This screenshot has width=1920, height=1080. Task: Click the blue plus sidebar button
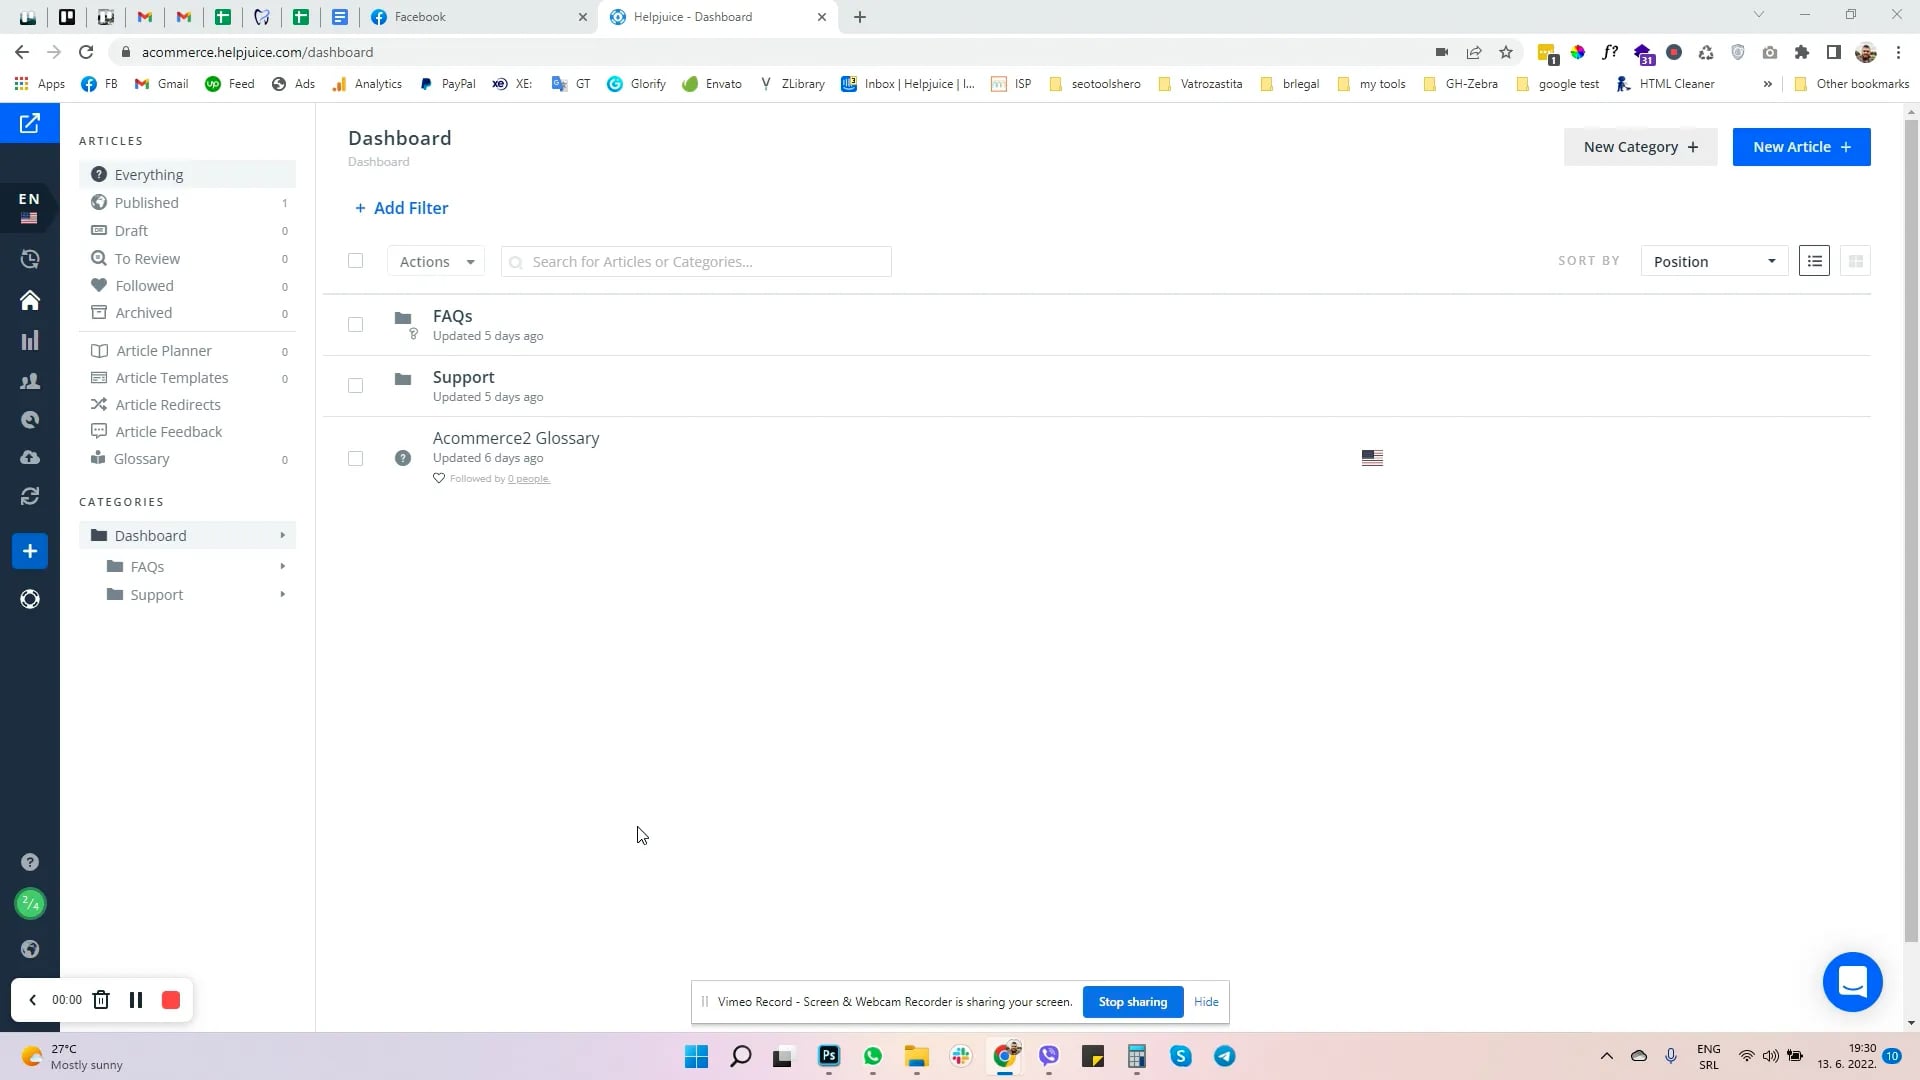tap(30, 551)
